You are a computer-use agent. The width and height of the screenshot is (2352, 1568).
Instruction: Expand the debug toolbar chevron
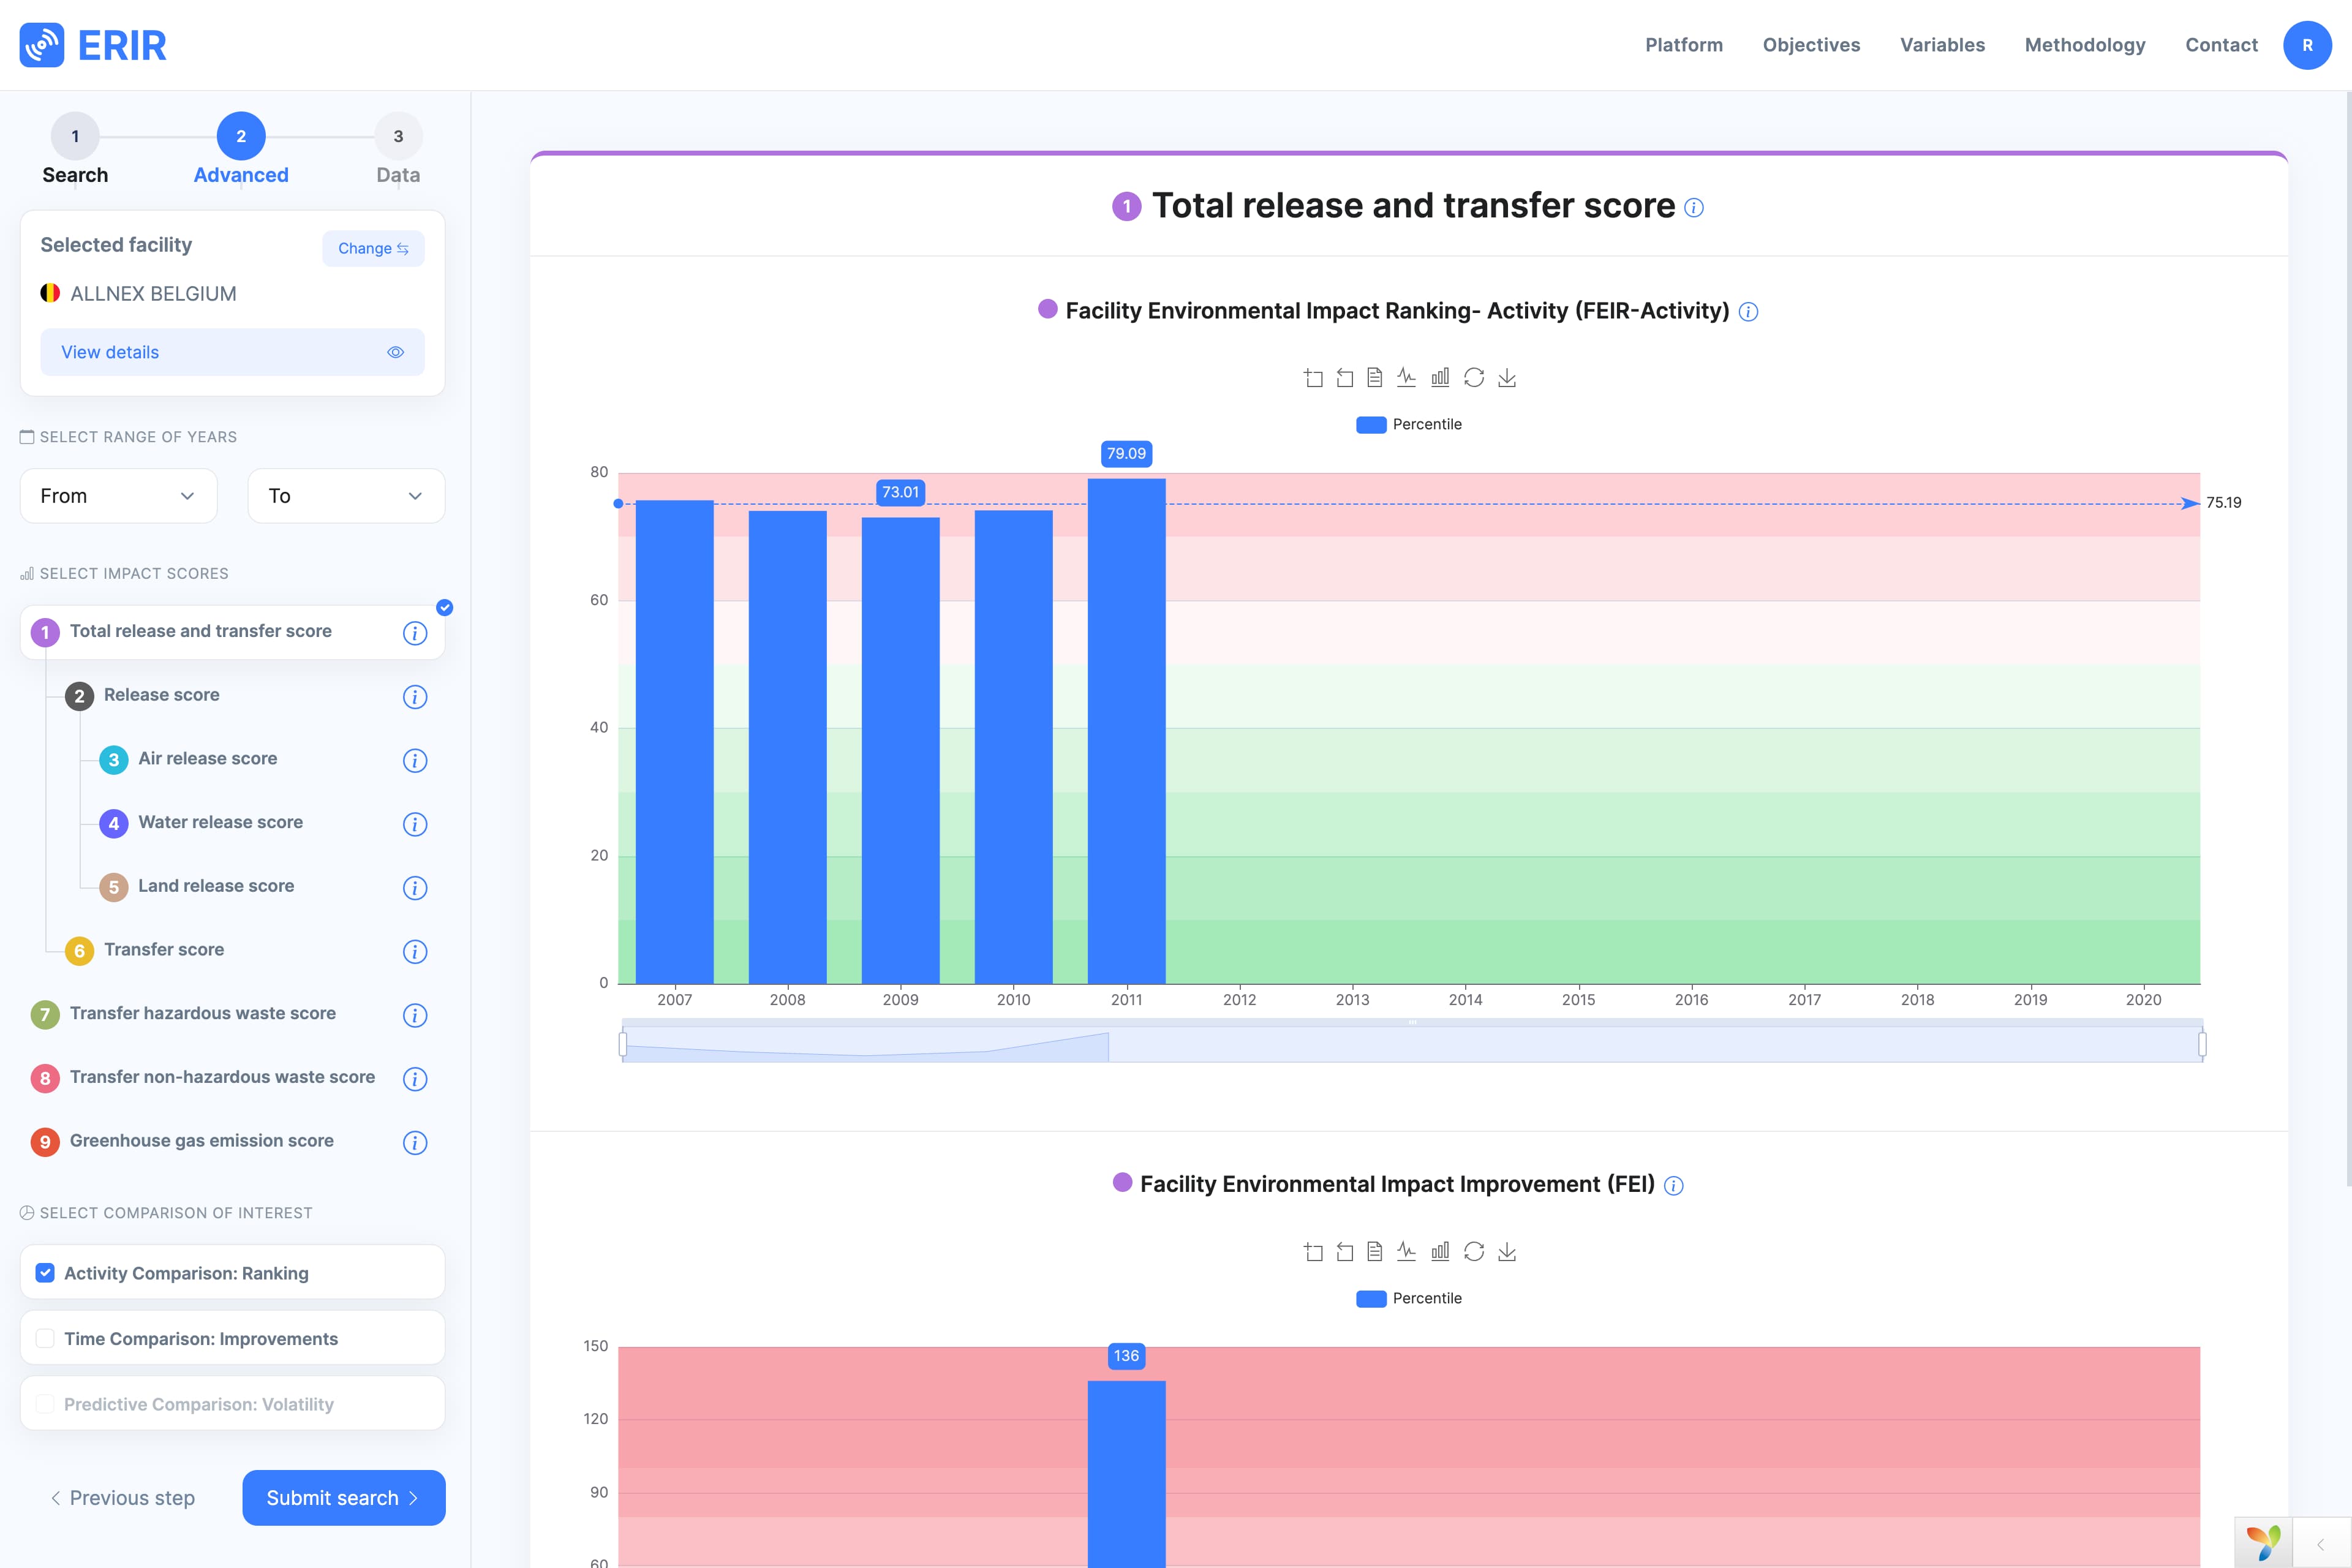click(x=2320, y=1544)
